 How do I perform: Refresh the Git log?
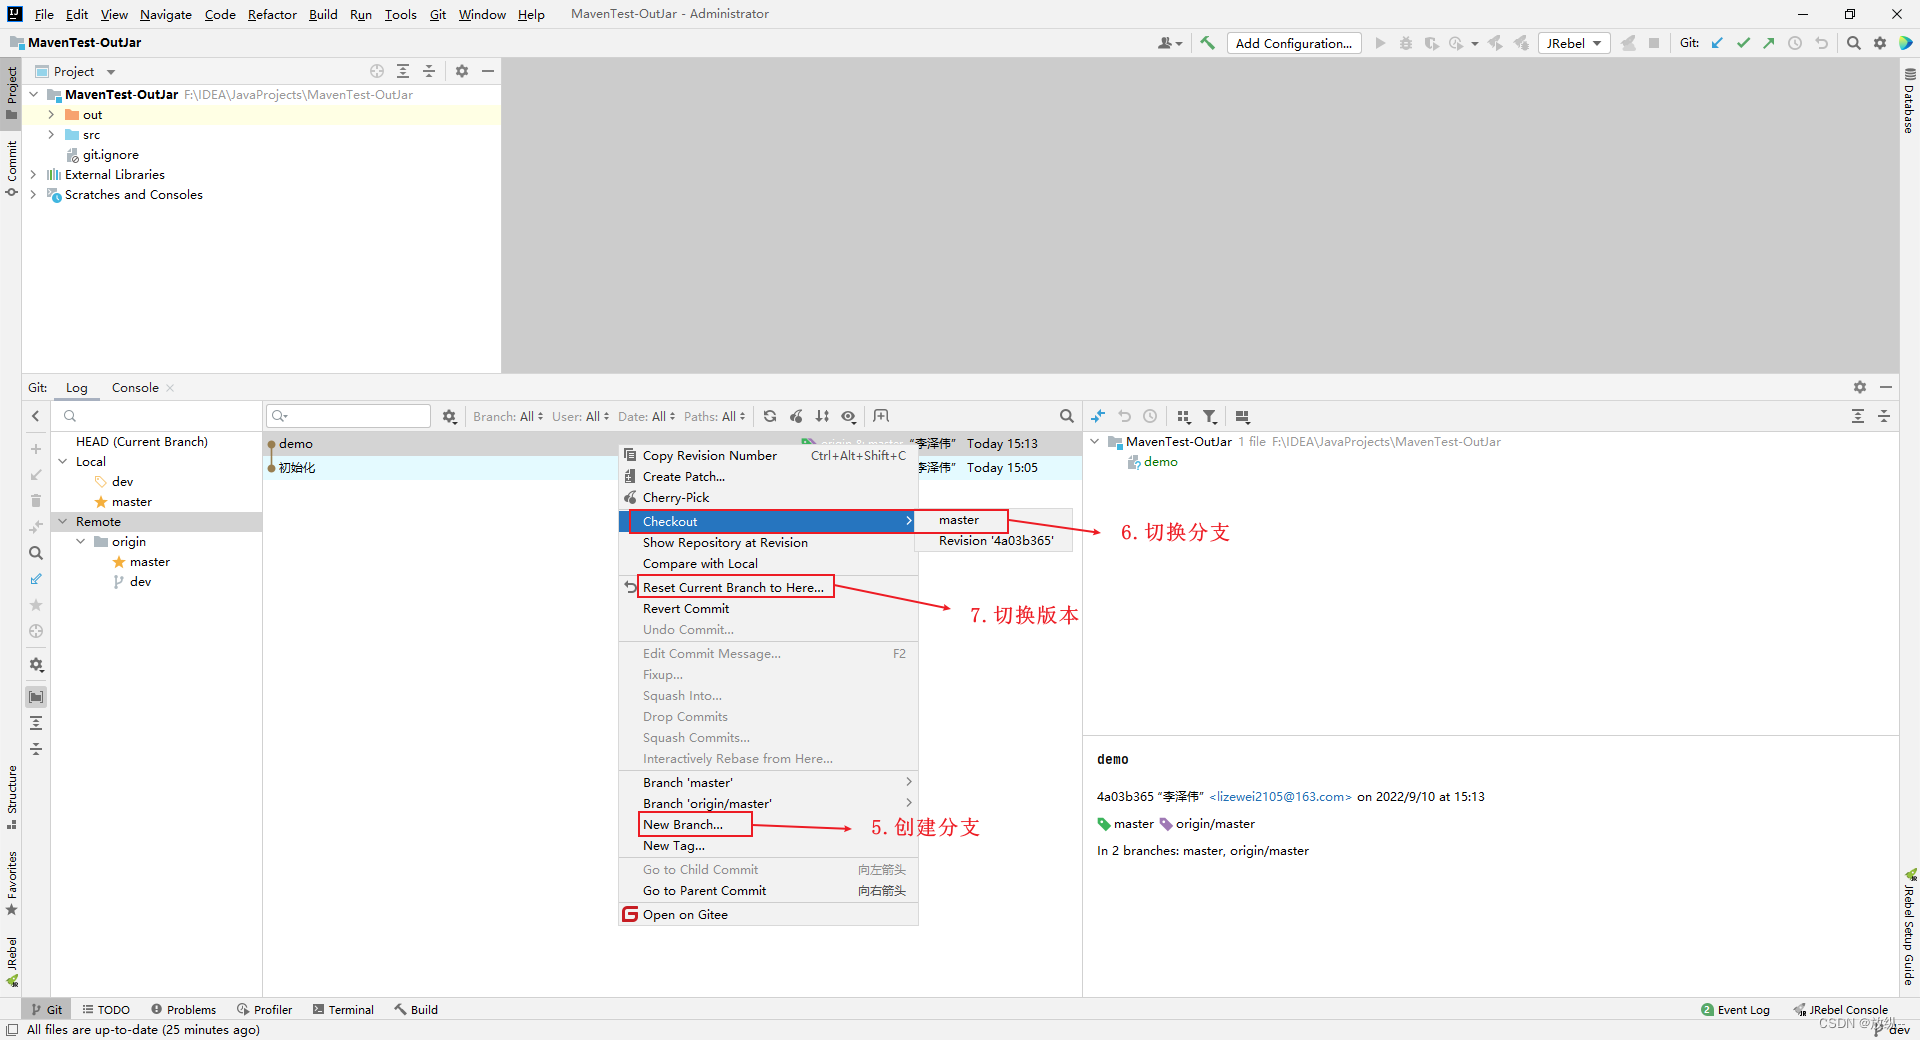(x=770, y=416)
